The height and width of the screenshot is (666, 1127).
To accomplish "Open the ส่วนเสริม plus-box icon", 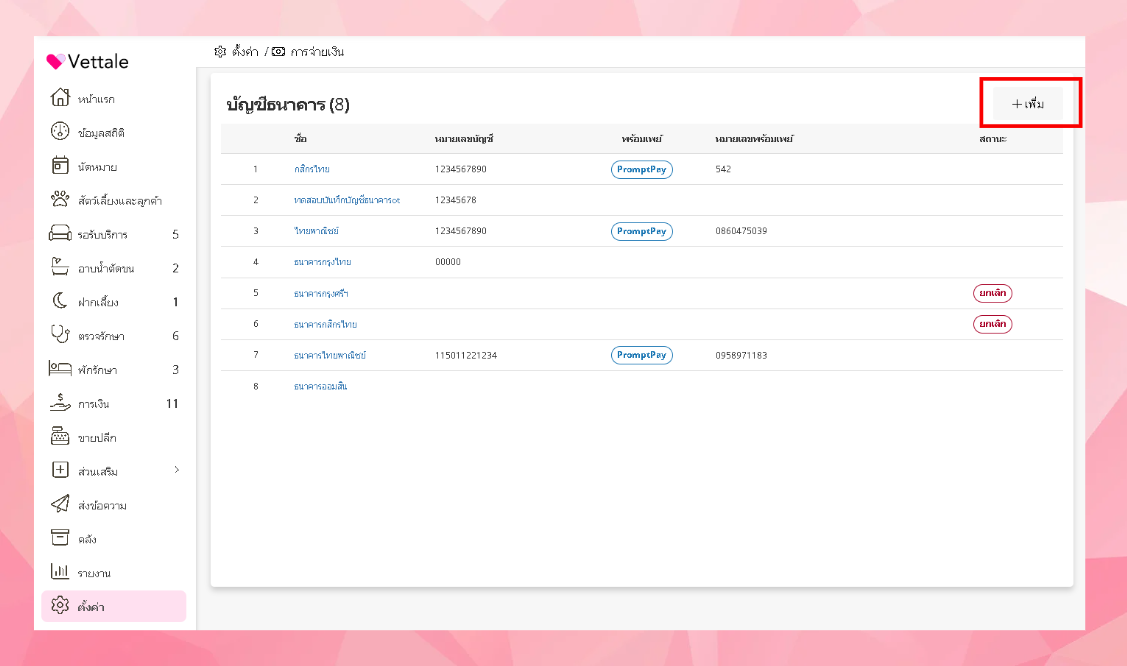I will click(x=60, y=470).
